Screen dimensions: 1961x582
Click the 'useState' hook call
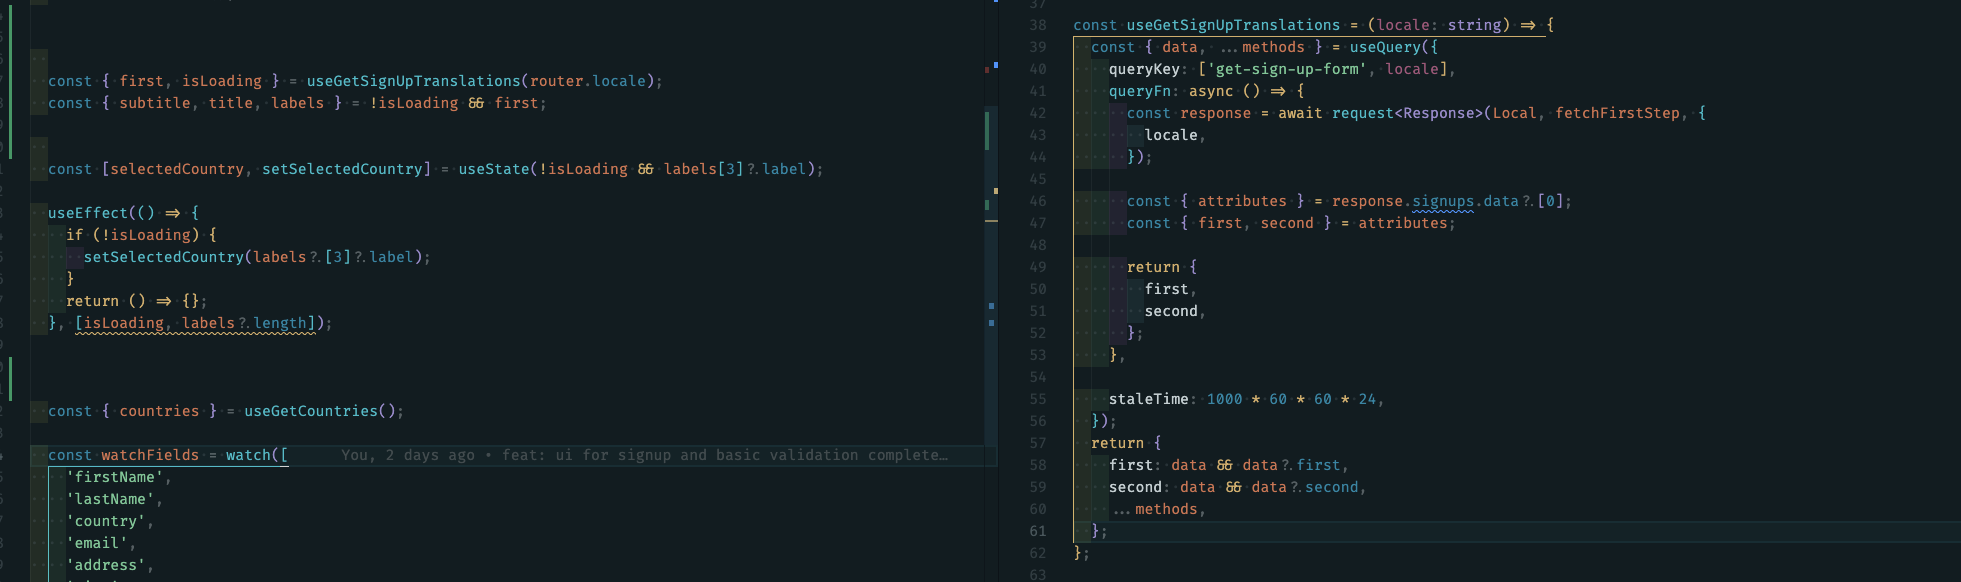(494, 169)
